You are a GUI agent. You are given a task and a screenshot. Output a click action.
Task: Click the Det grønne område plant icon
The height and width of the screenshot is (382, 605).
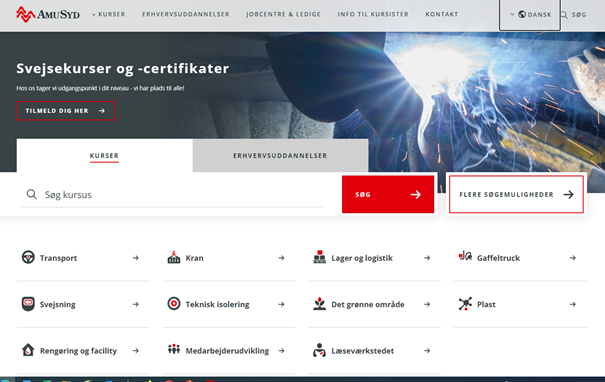pos(319,304)
